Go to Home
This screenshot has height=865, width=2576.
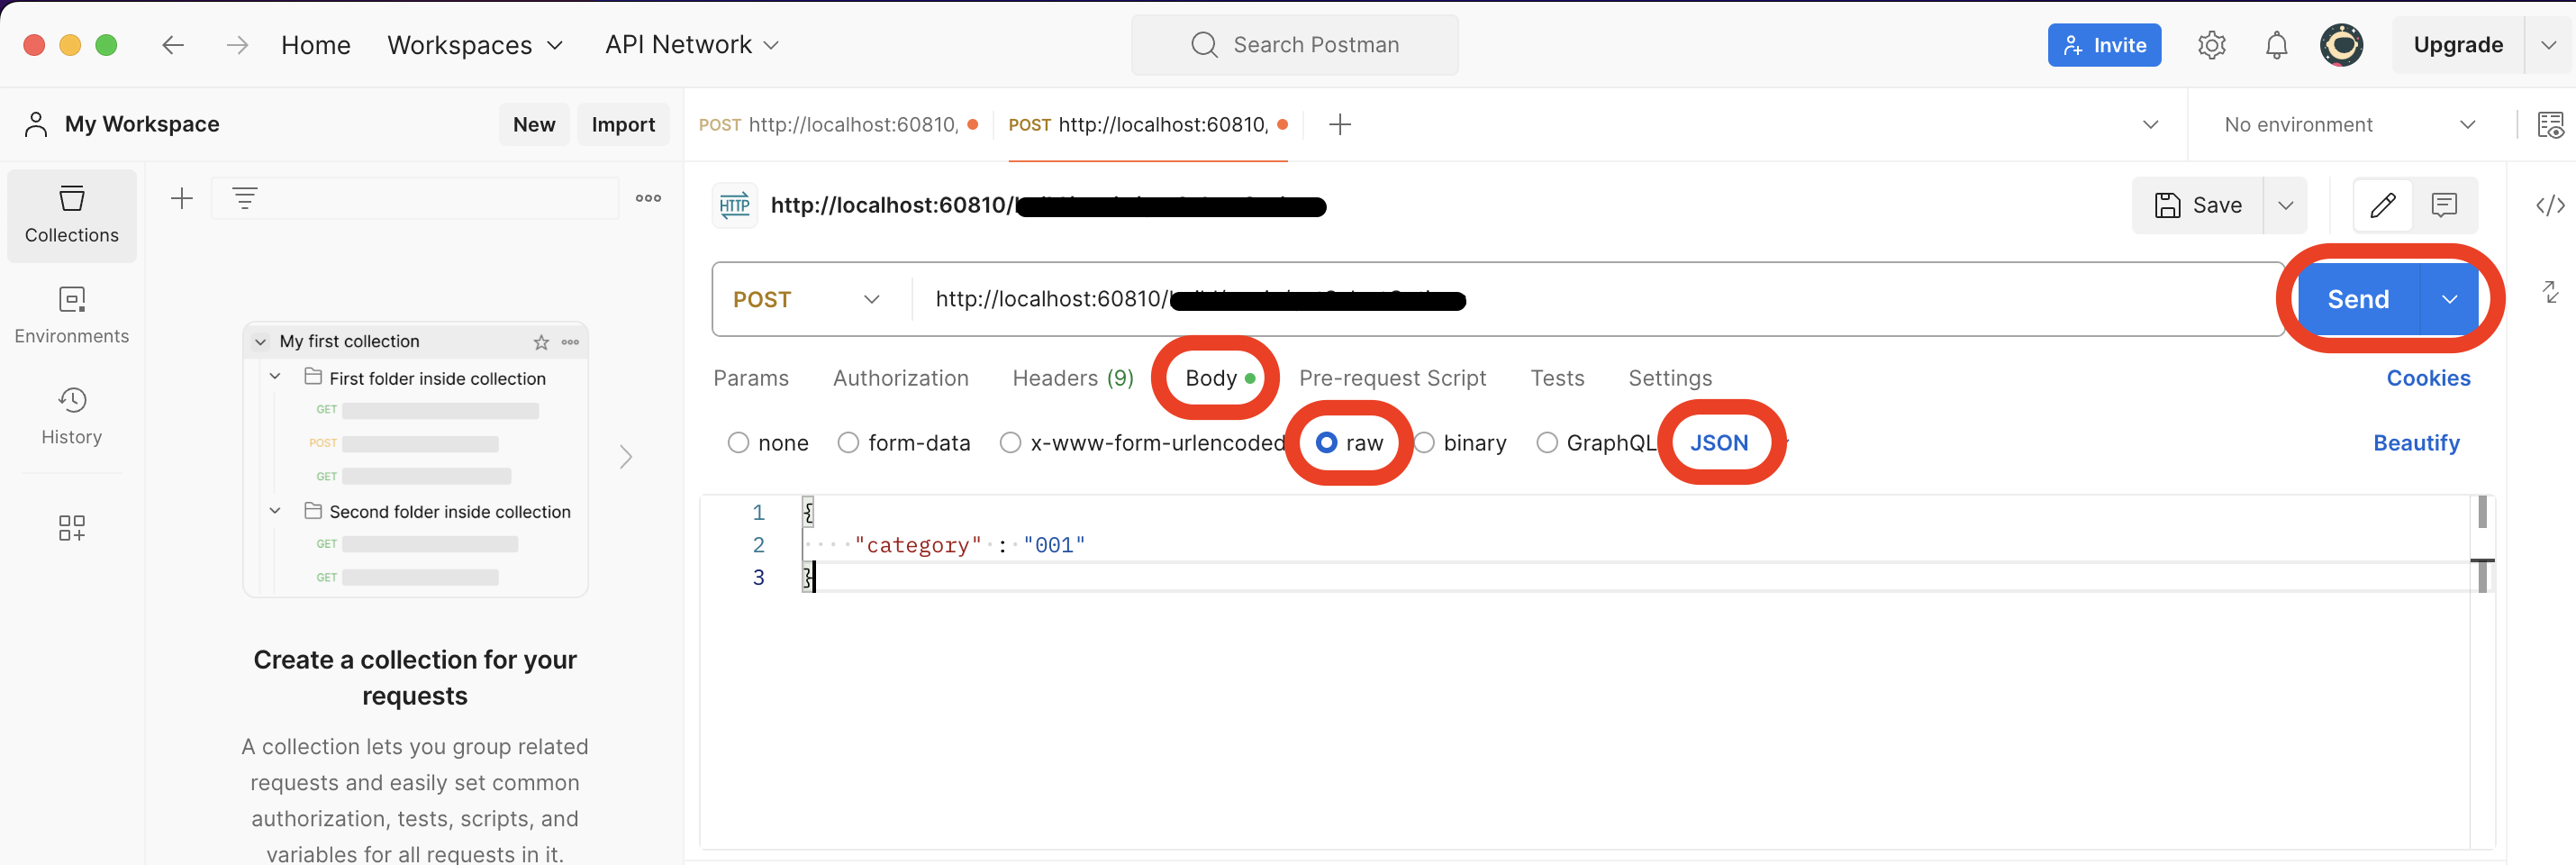[316, 45]
